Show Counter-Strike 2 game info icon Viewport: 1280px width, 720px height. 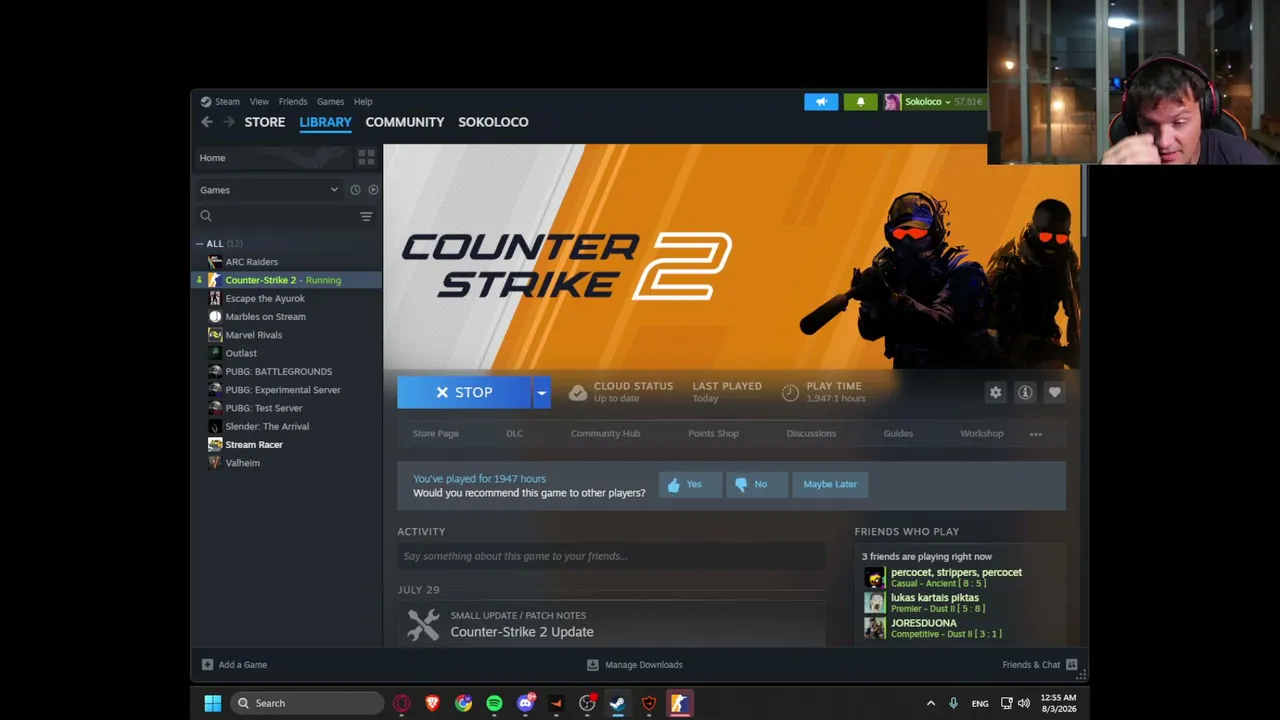[1025, 393]
